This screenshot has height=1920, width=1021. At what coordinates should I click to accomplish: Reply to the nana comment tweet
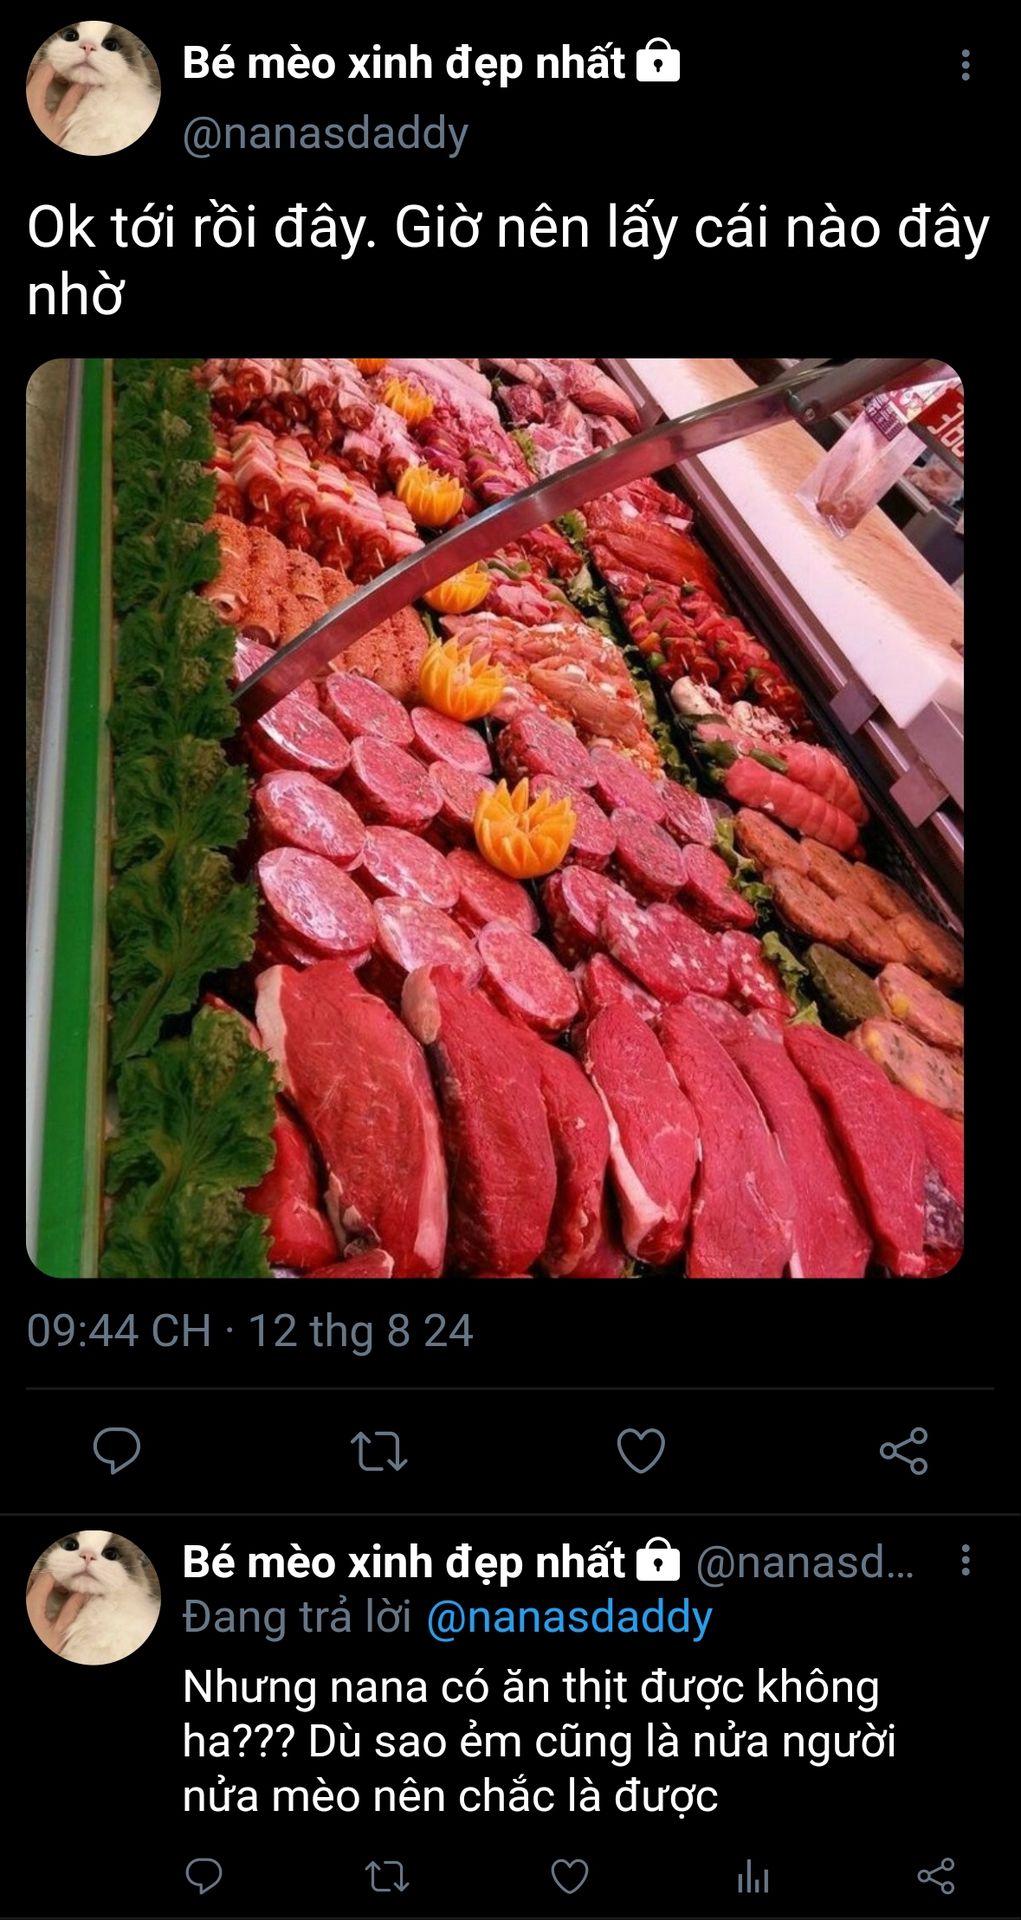[x=204, y=1876]
